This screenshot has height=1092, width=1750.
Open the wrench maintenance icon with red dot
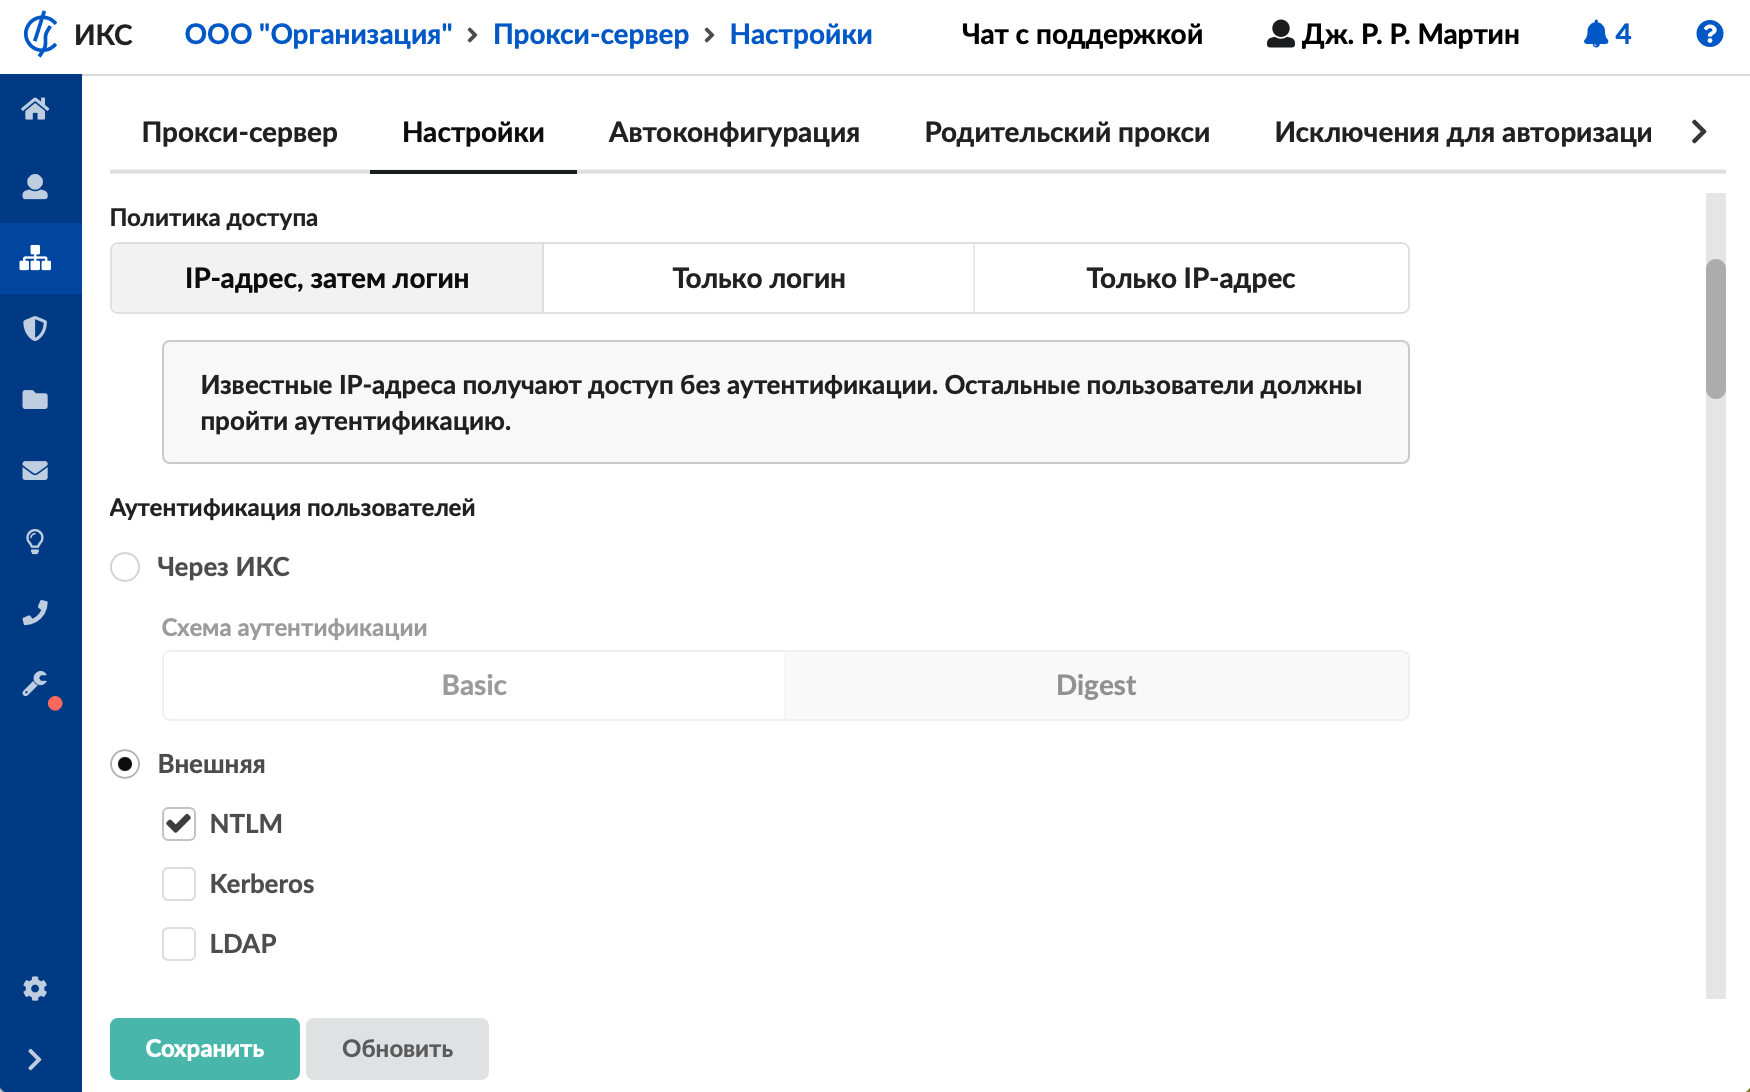tap(35, 684)
